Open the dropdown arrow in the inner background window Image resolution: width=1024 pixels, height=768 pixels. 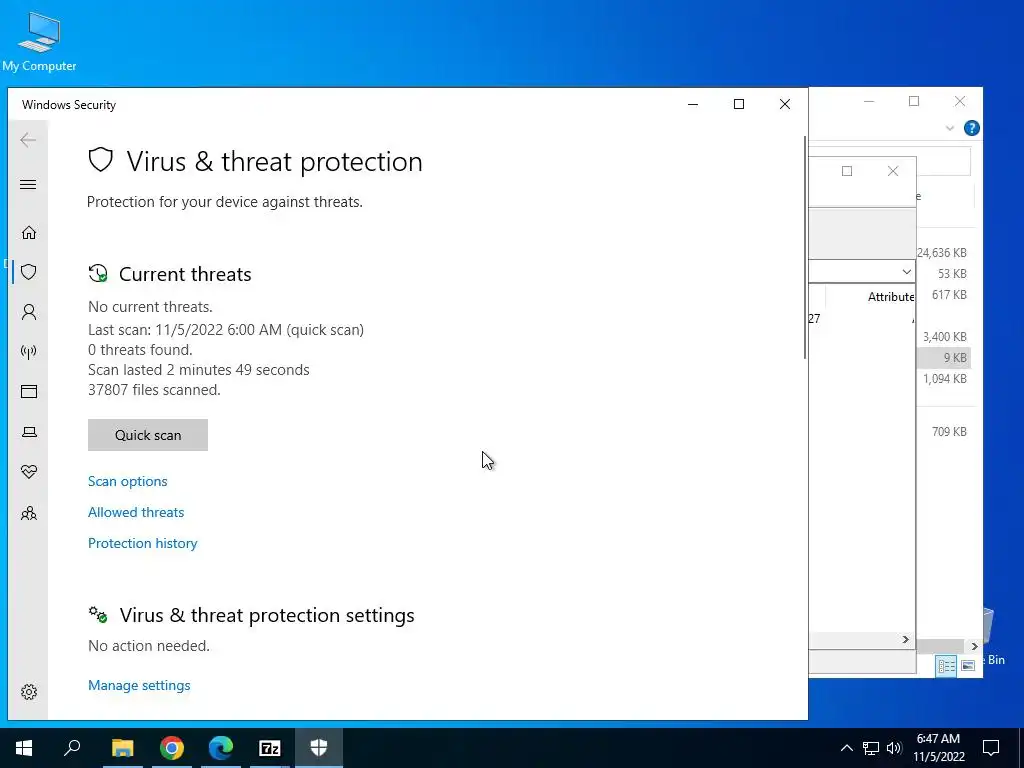tap(906, 272)
